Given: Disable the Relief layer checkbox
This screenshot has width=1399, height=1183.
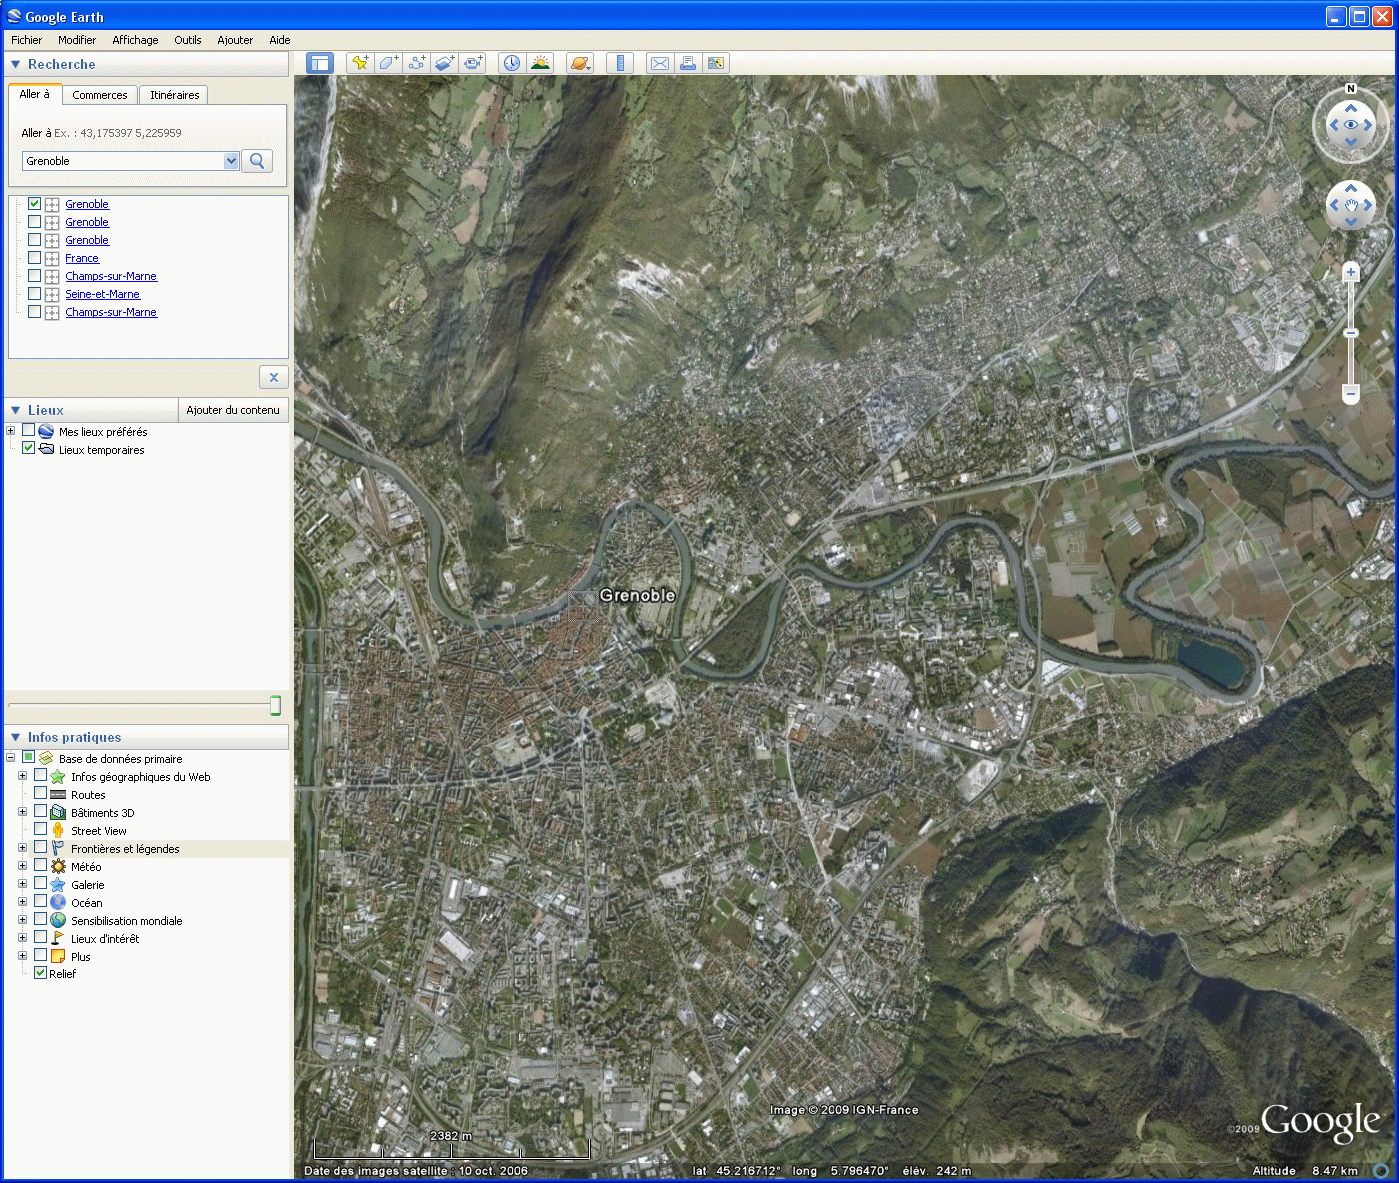Looking at the screenshot, I should pyautogui.click(x=41, y=973).
